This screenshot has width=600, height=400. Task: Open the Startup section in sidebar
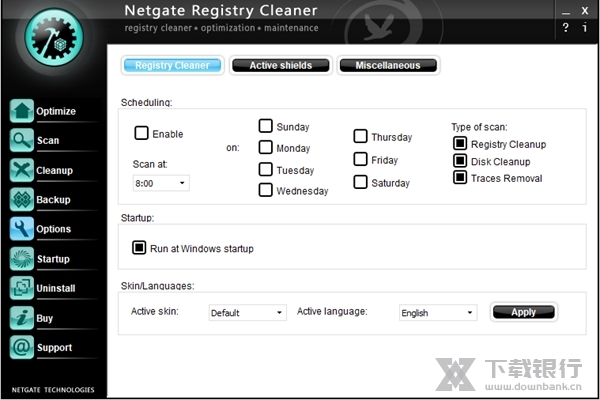[53, 259]
